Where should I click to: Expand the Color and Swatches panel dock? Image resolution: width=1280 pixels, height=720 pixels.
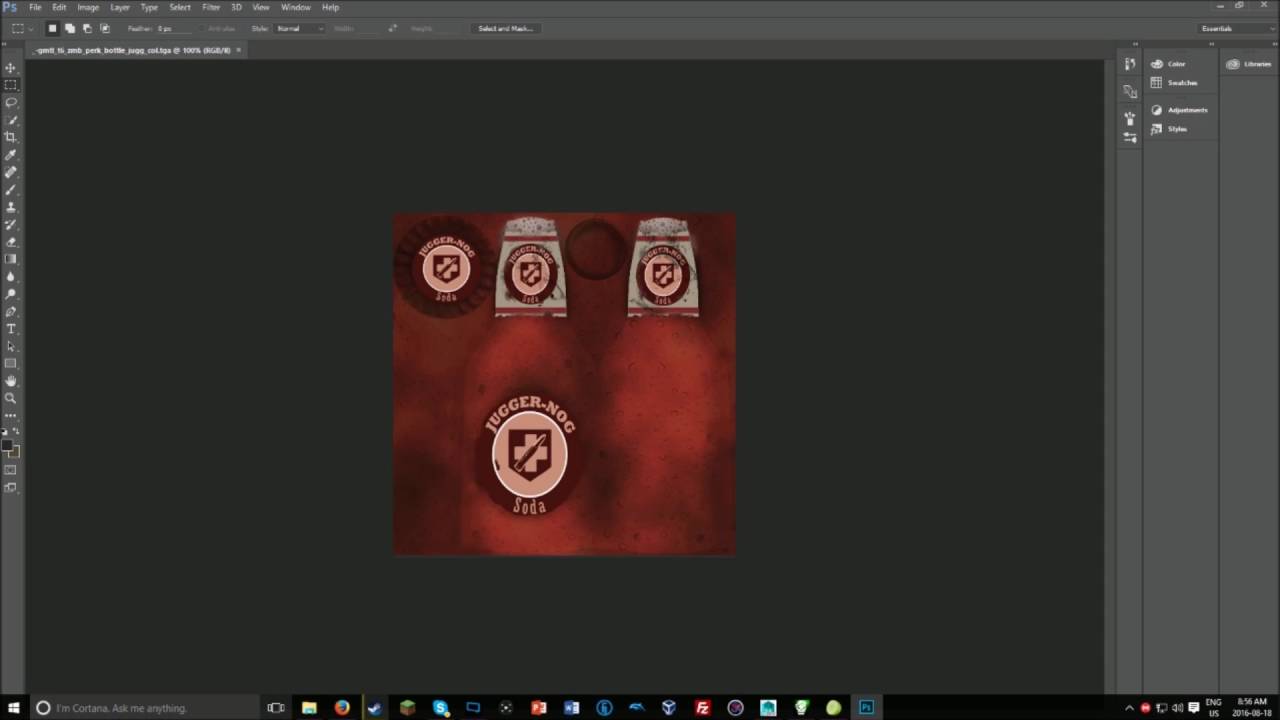[1211, 45]
